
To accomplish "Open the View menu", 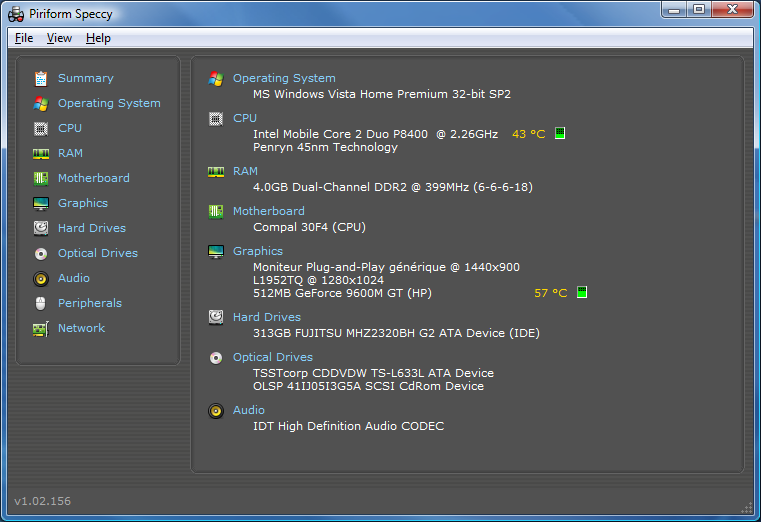I will (x=59, y=38).
